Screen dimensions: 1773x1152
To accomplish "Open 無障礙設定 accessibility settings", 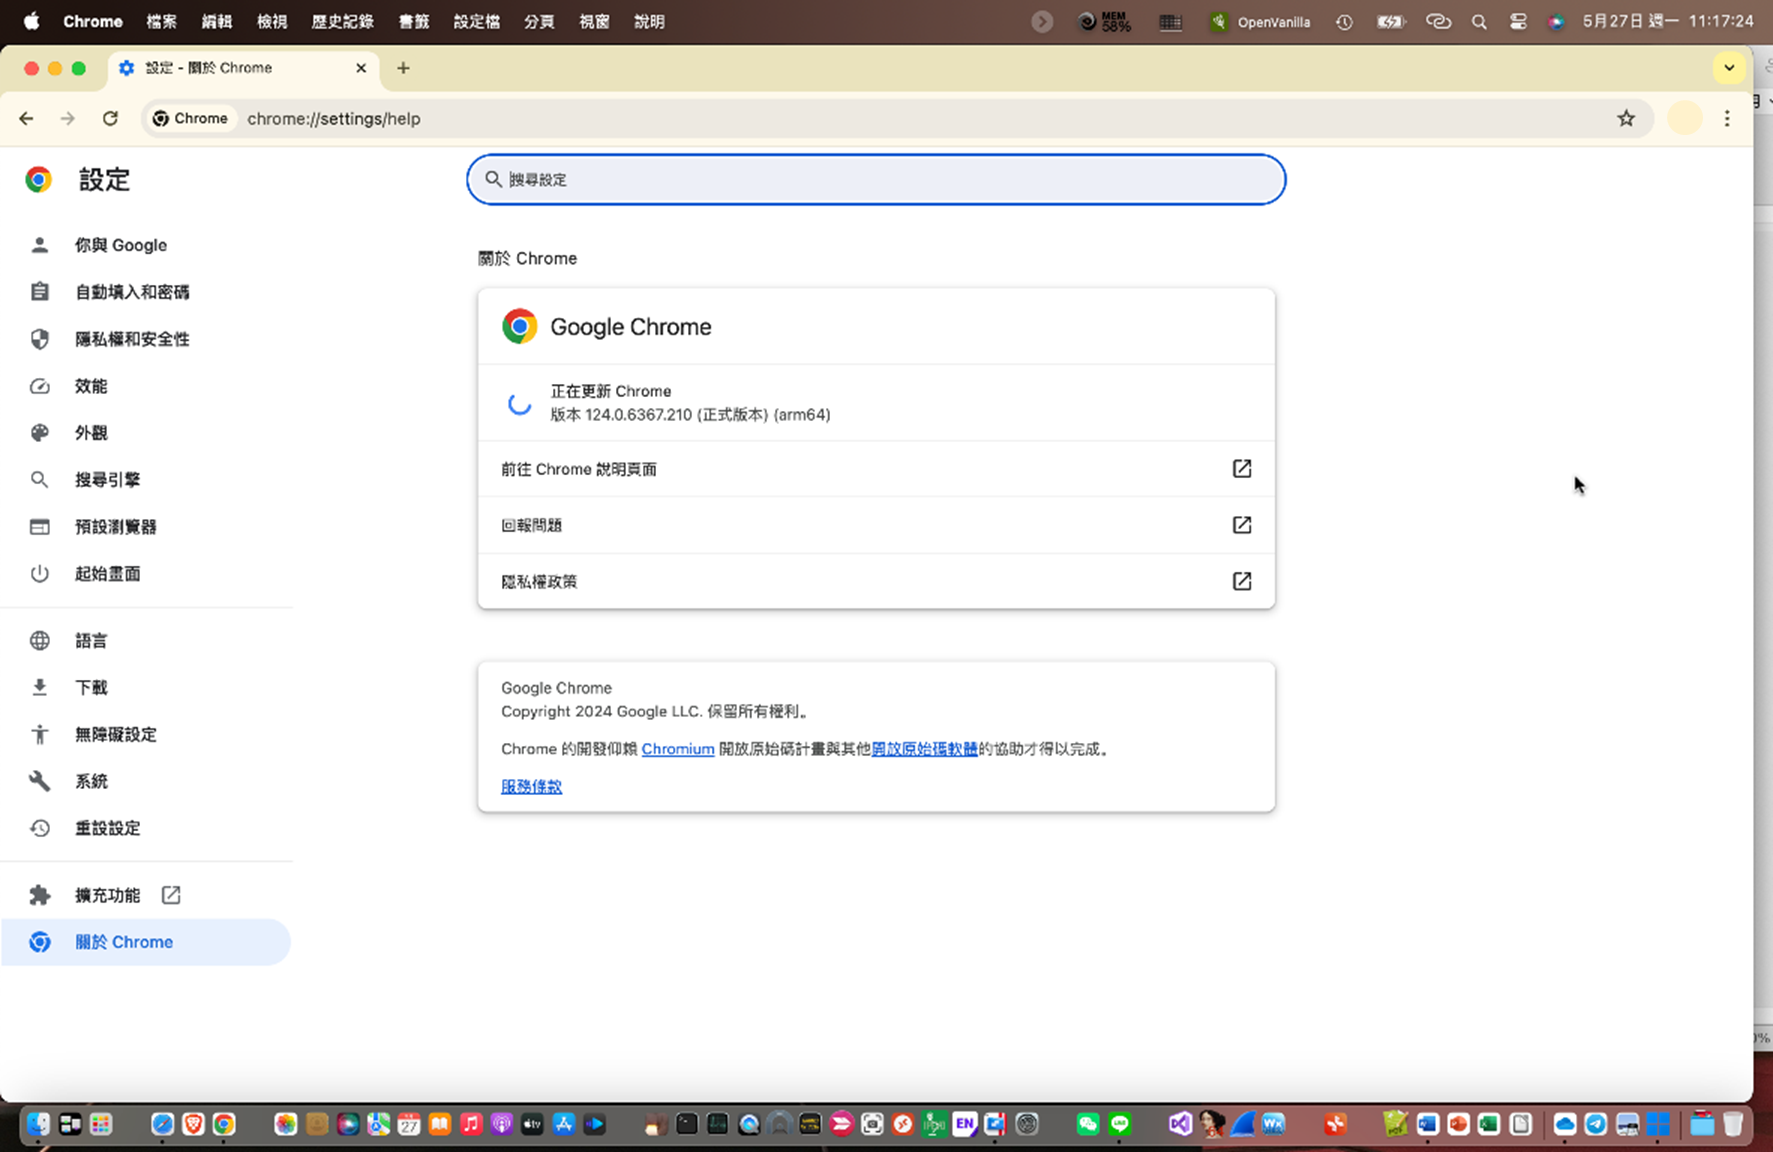I will [115, 735].
